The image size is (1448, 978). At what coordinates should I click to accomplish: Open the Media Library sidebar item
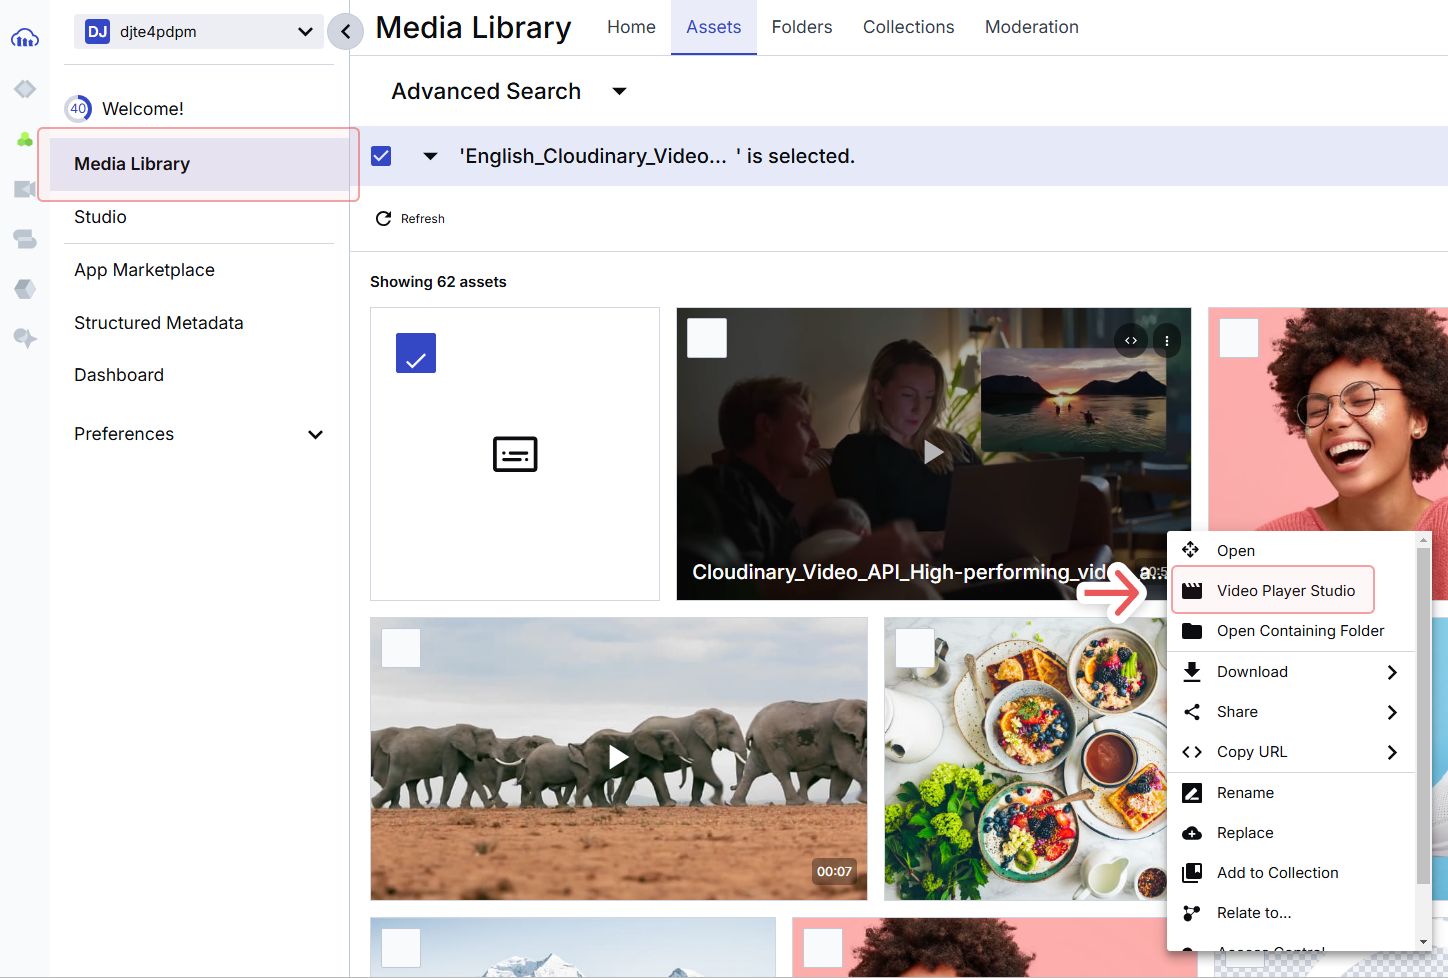click(199, 164)
